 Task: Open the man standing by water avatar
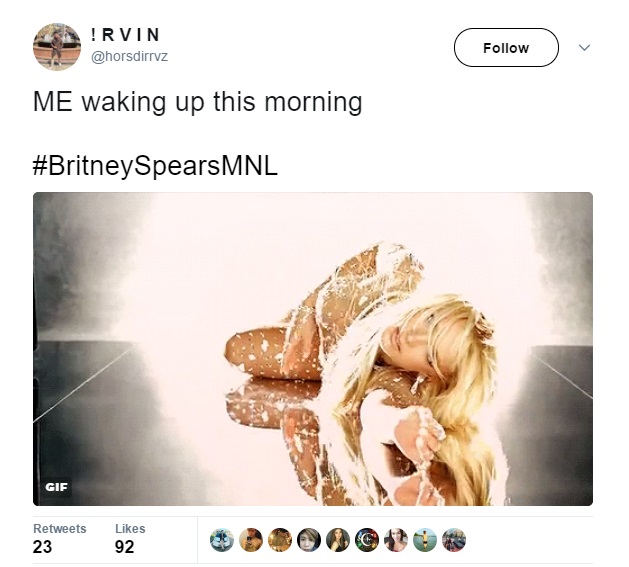[x=424, y=540]
